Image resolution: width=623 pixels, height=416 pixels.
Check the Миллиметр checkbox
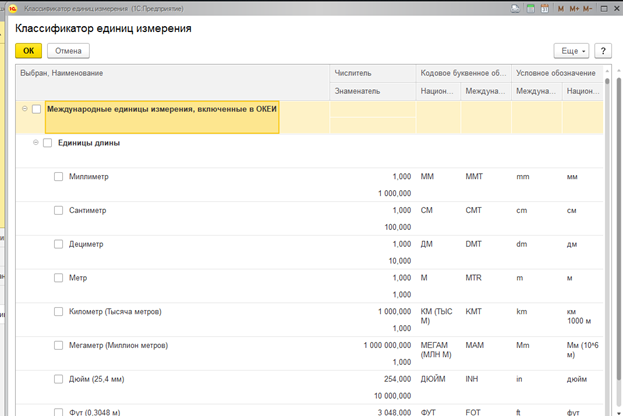pos(58,176)
